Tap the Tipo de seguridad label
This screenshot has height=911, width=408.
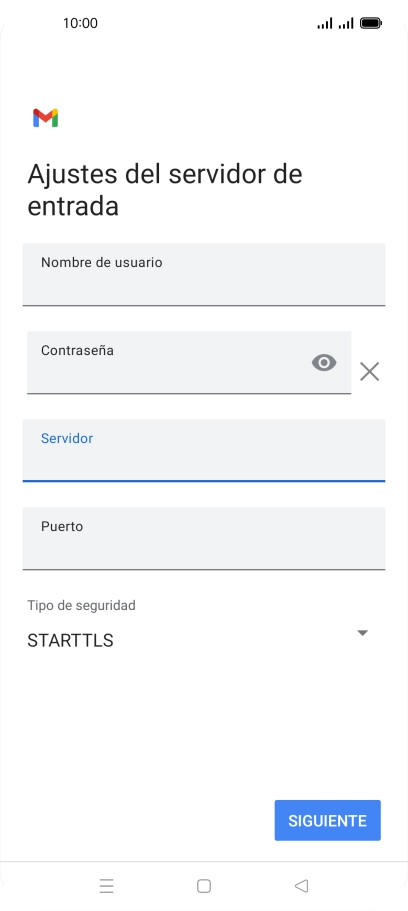(81, 605)
